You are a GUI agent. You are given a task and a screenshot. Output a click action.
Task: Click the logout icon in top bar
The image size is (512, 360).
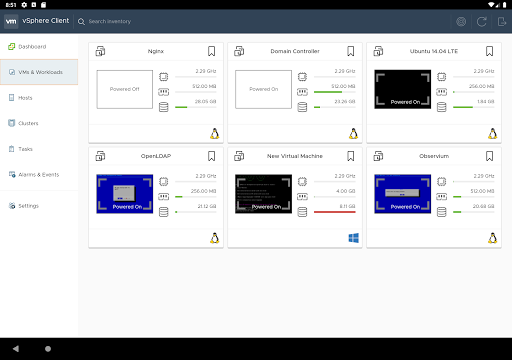pos(502,22)
